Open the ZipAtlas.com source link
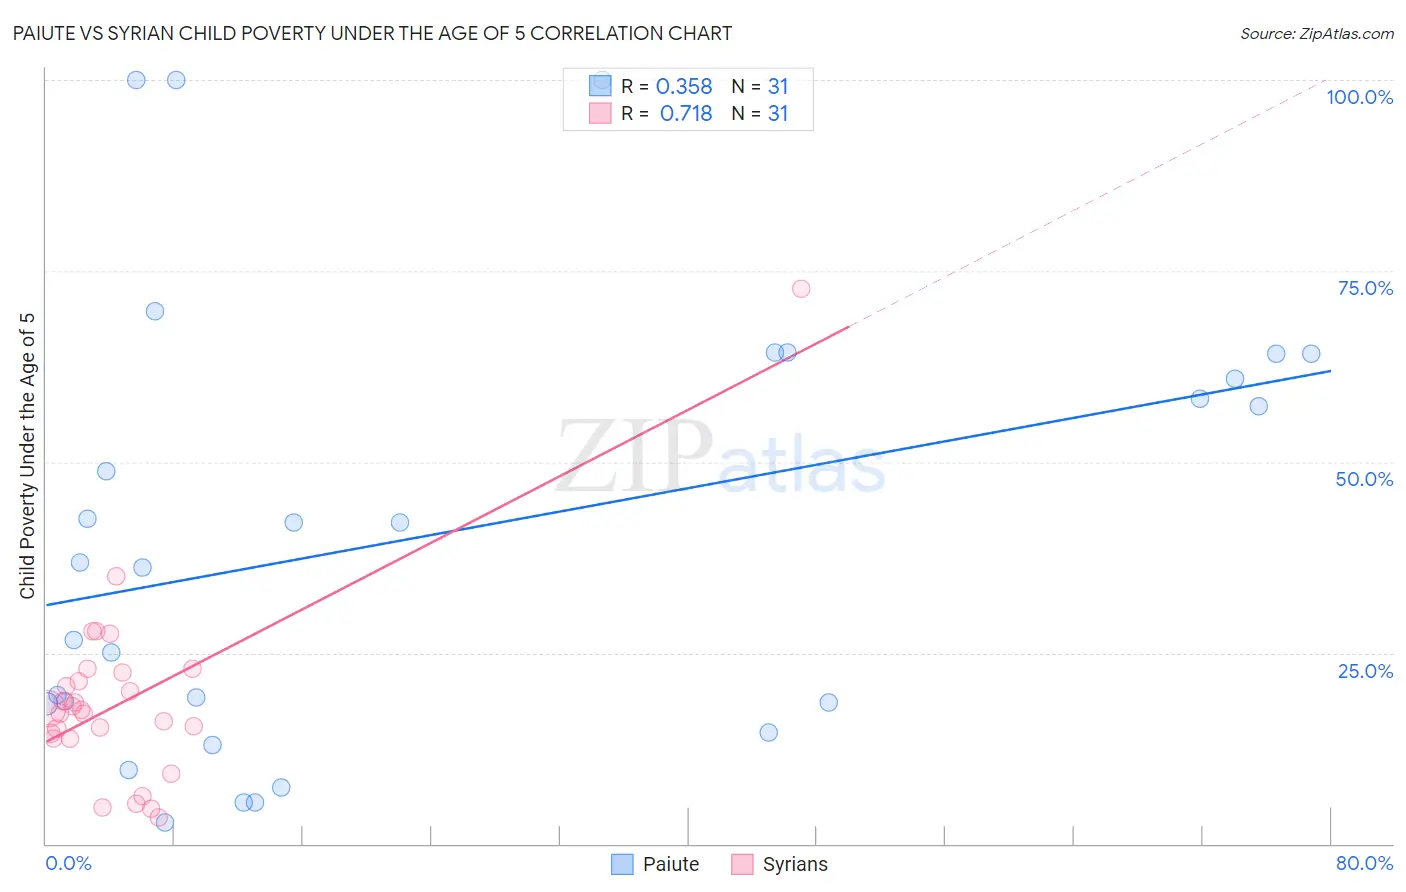 pos(1317,33)
